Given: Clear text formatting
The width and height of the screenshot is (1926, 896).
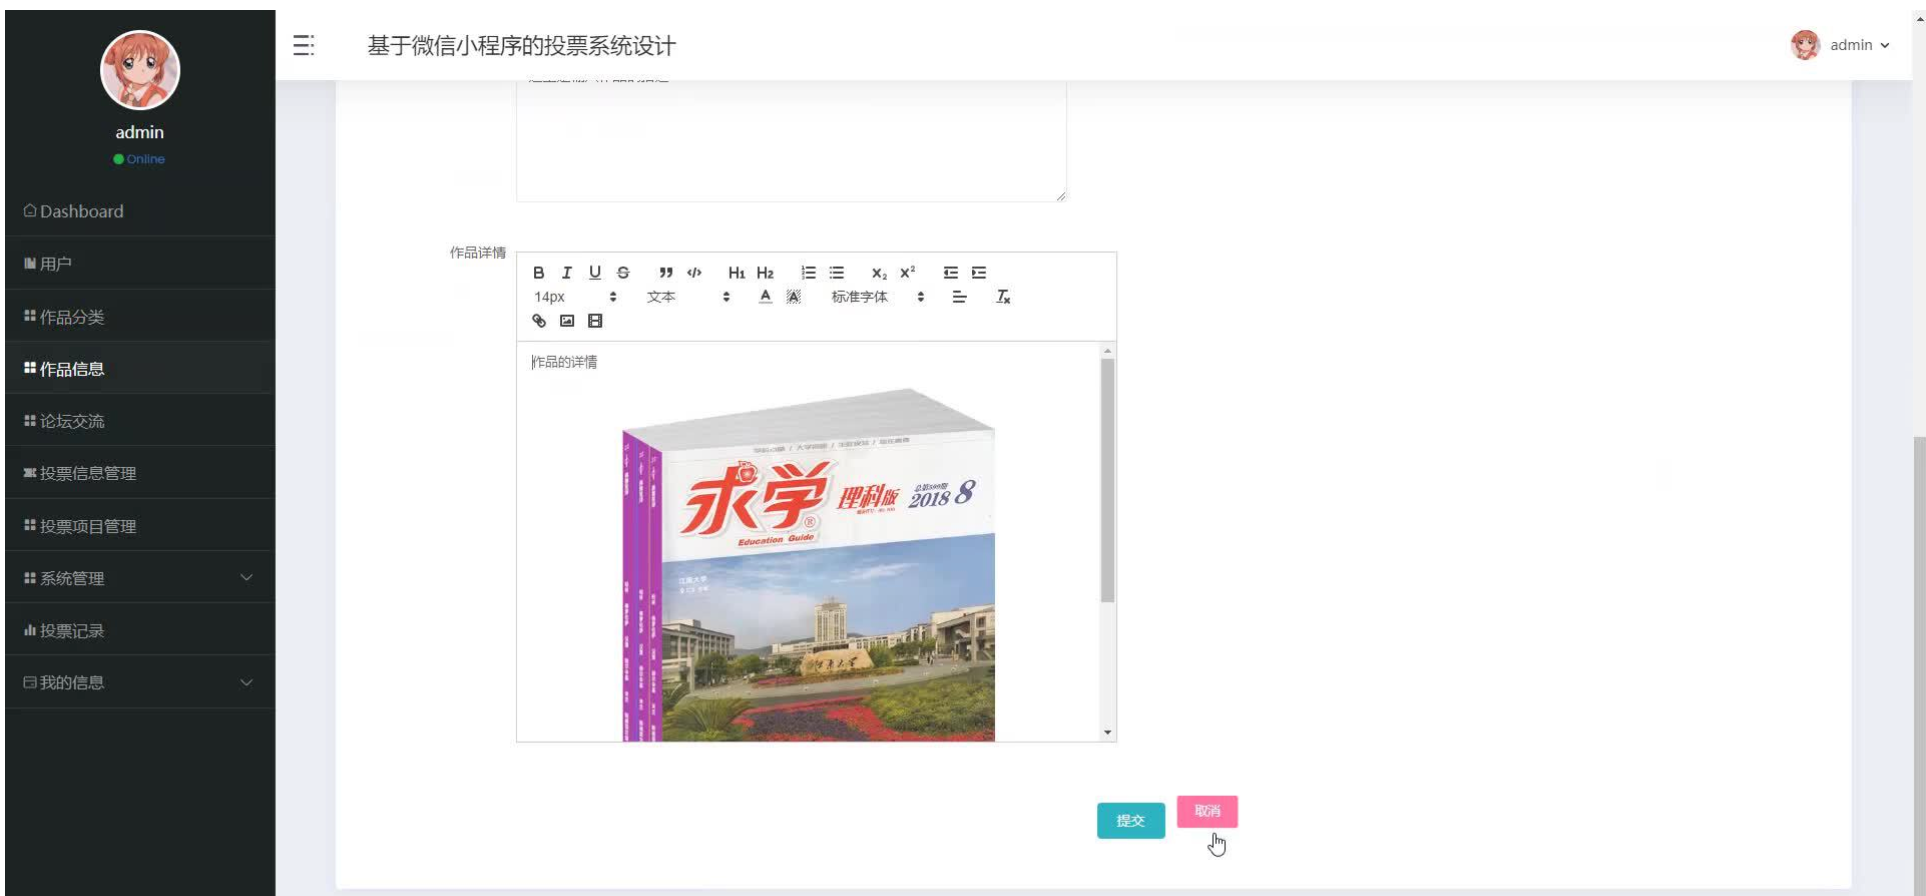Looking at the screenshot, I should (x=1003, y=297).
